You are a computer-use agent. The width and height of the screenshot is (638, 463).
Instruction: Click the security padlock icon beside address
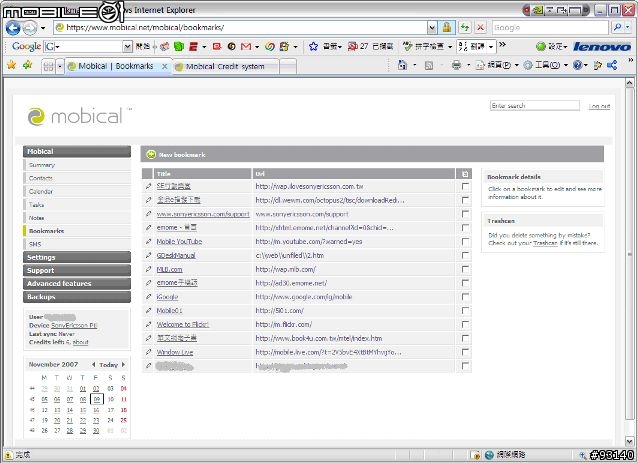pos(446,27)
